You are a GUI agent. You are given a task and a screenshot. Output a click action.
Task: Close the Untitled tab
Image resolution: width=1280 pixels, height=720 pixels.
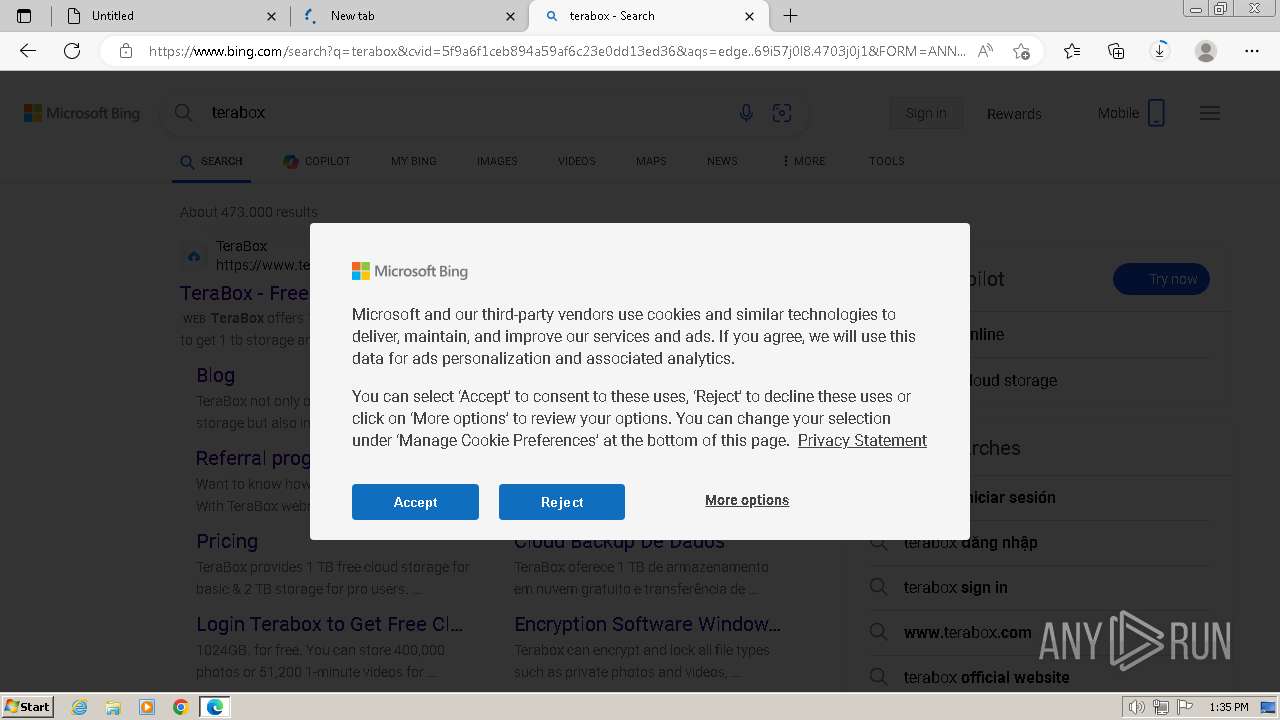[272, 16]
